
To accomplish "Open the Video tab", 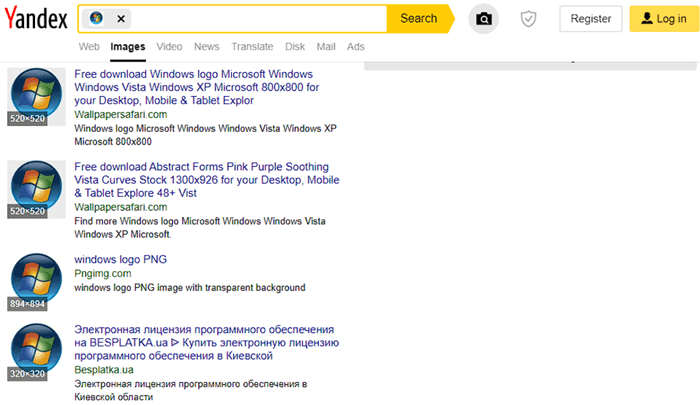I will pos(169,46).
